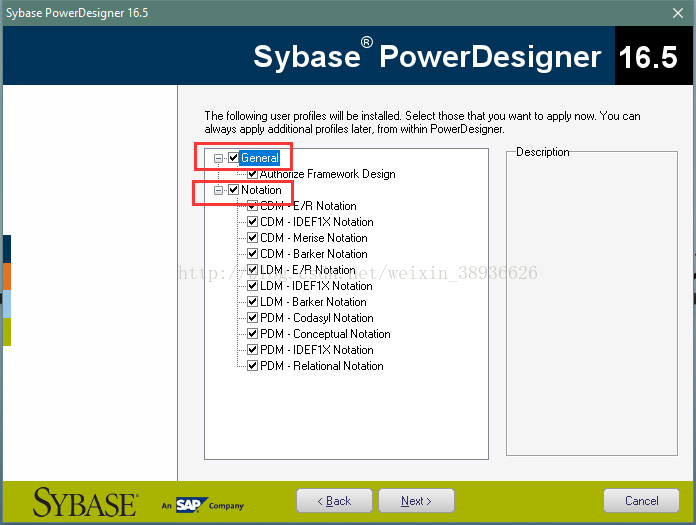
Task: Toggle PDM - IDEF1X Notation checkbox
Action: pos(253,349)
